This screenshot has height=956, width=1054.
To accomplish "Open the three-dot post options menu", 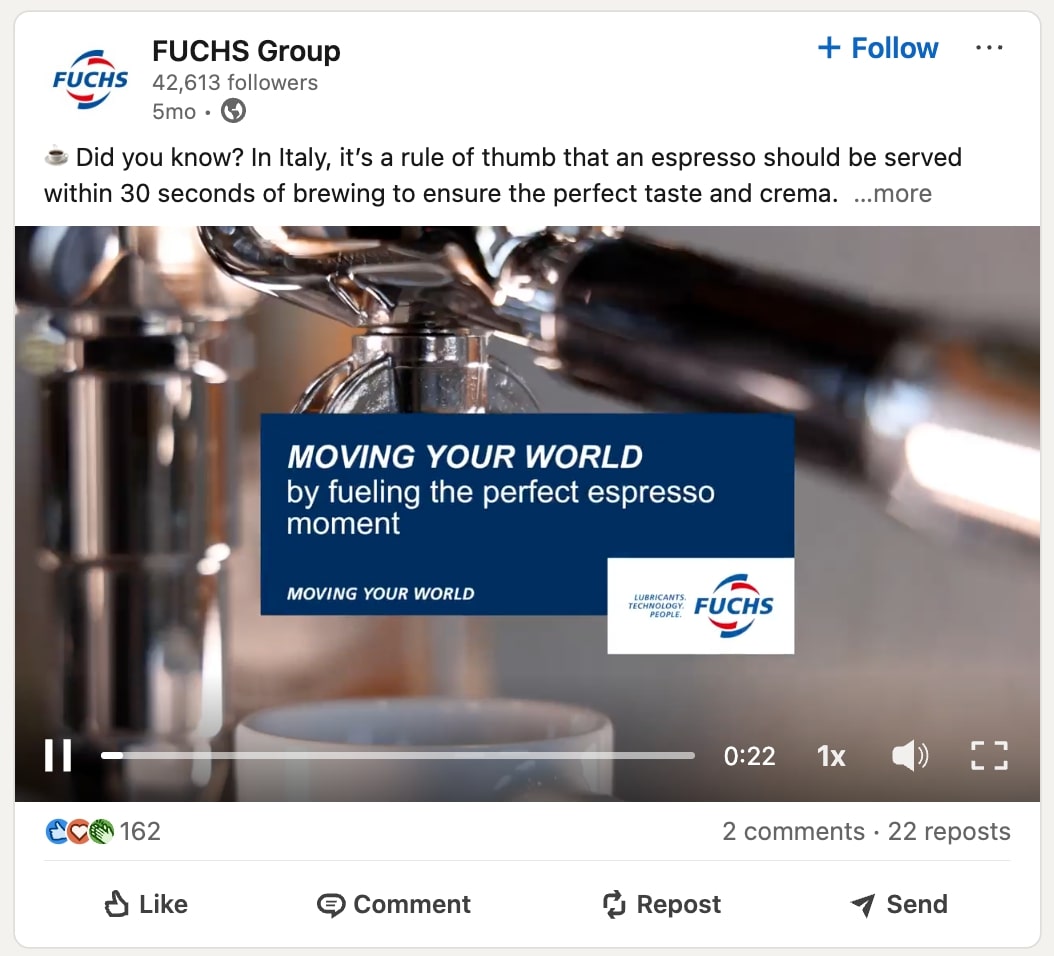I will pyautogui.click(x=989, y=48).
